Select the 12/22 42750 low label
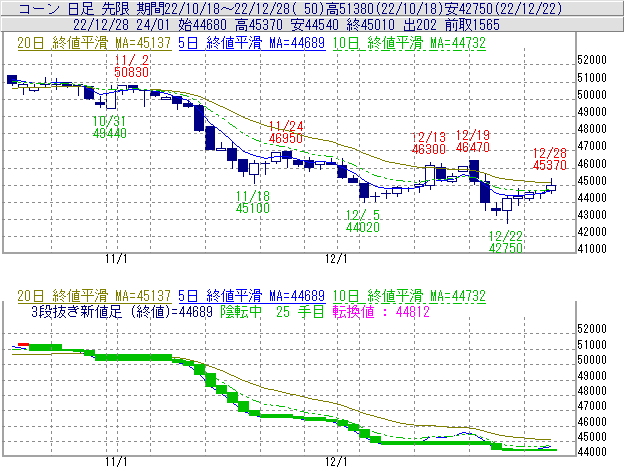The width and height of the screenshot is (624, 475). 505,242
